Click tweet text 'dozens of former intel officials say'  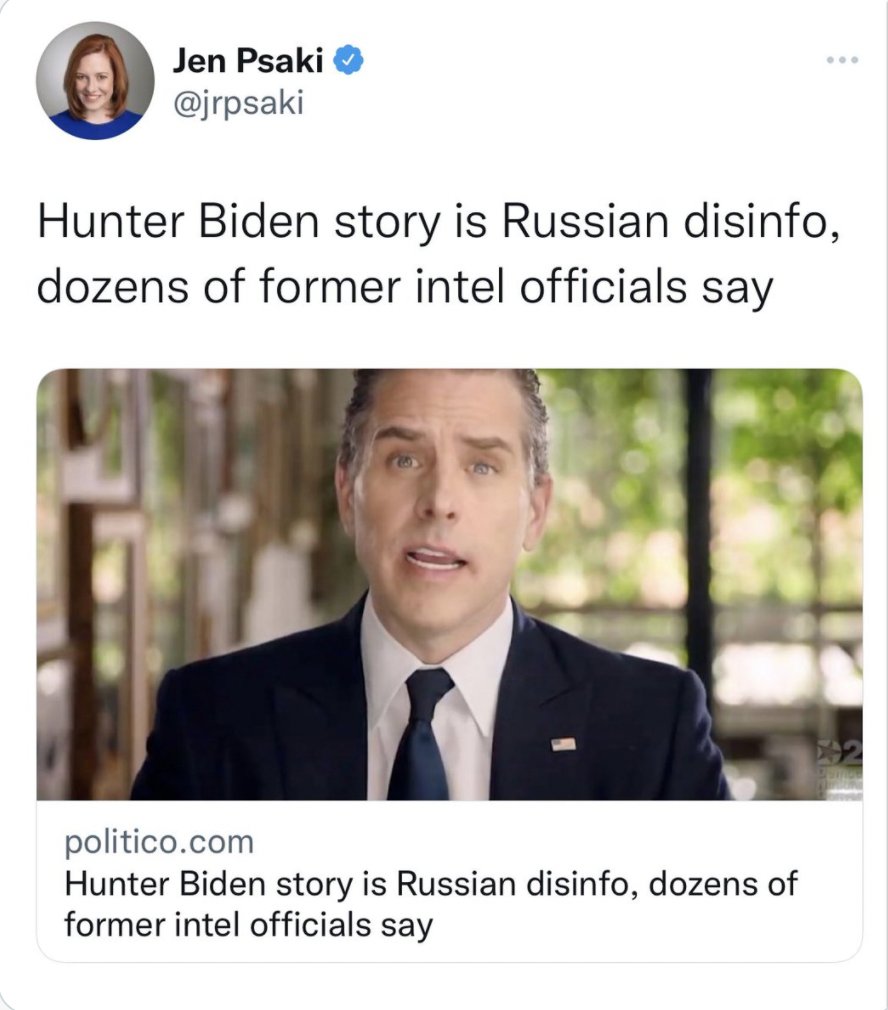[404, 287]
